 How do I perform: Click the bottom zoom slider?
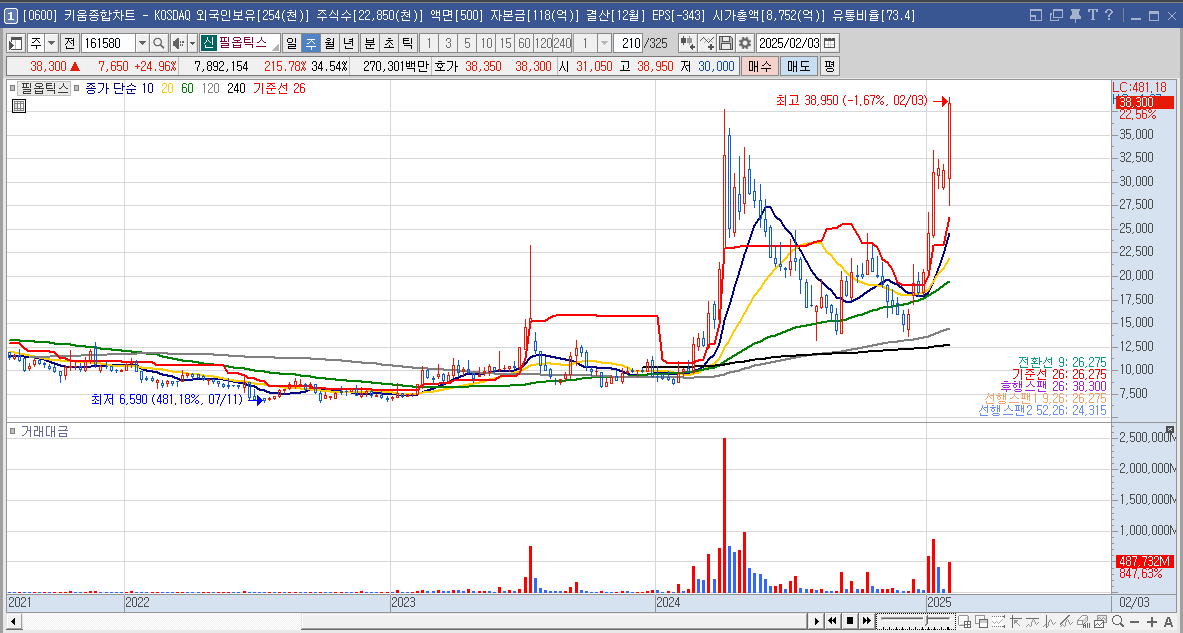[x=916, y=621]
